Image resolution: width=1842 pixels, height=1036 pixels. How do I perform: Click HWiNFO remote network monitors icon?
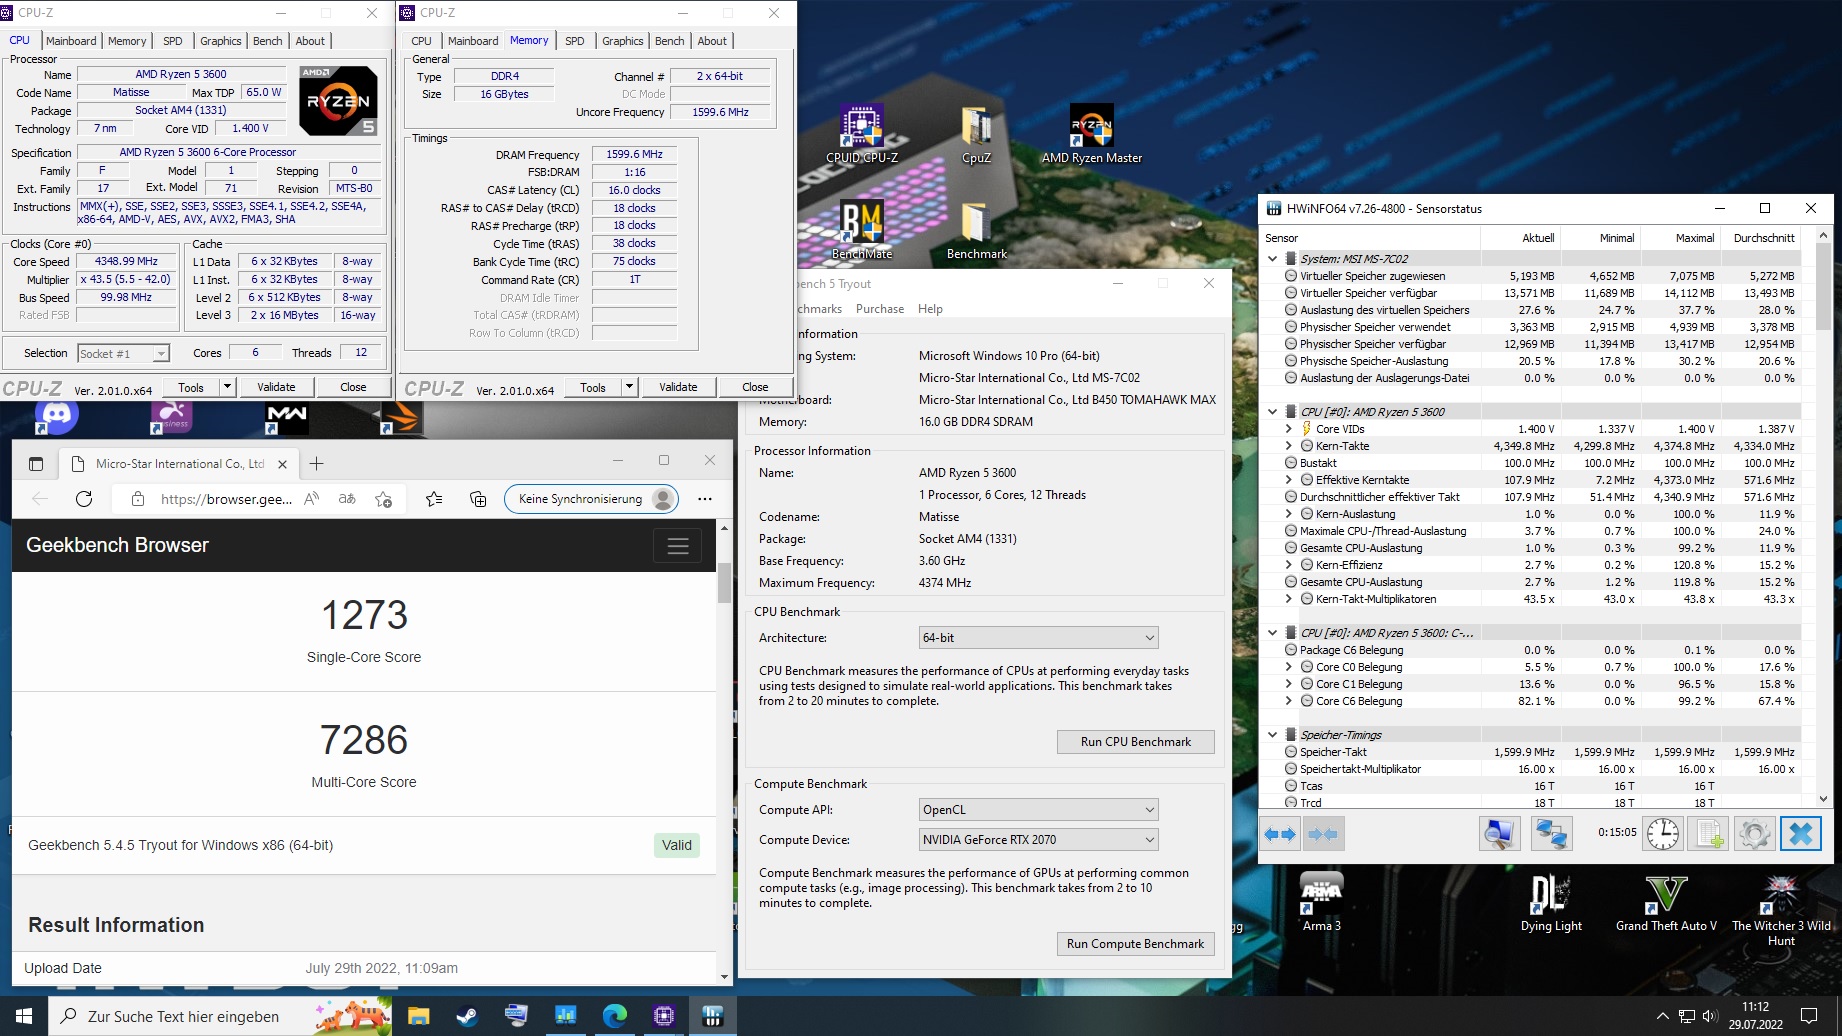pos(1551,834)
